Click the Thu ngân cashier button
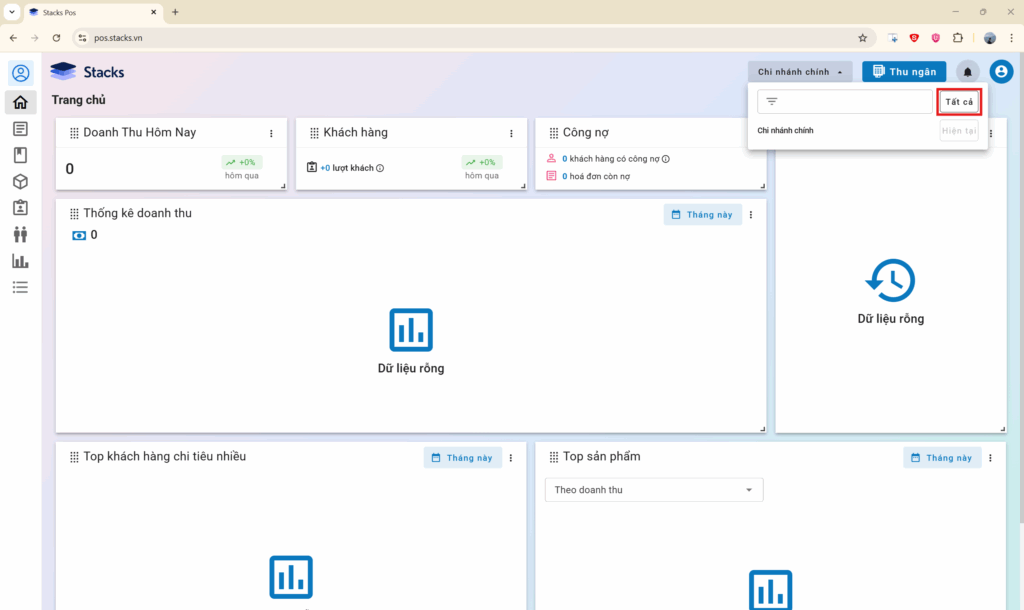The height and width of the screenshot is (610, 1024). click(x=904, y=72)
